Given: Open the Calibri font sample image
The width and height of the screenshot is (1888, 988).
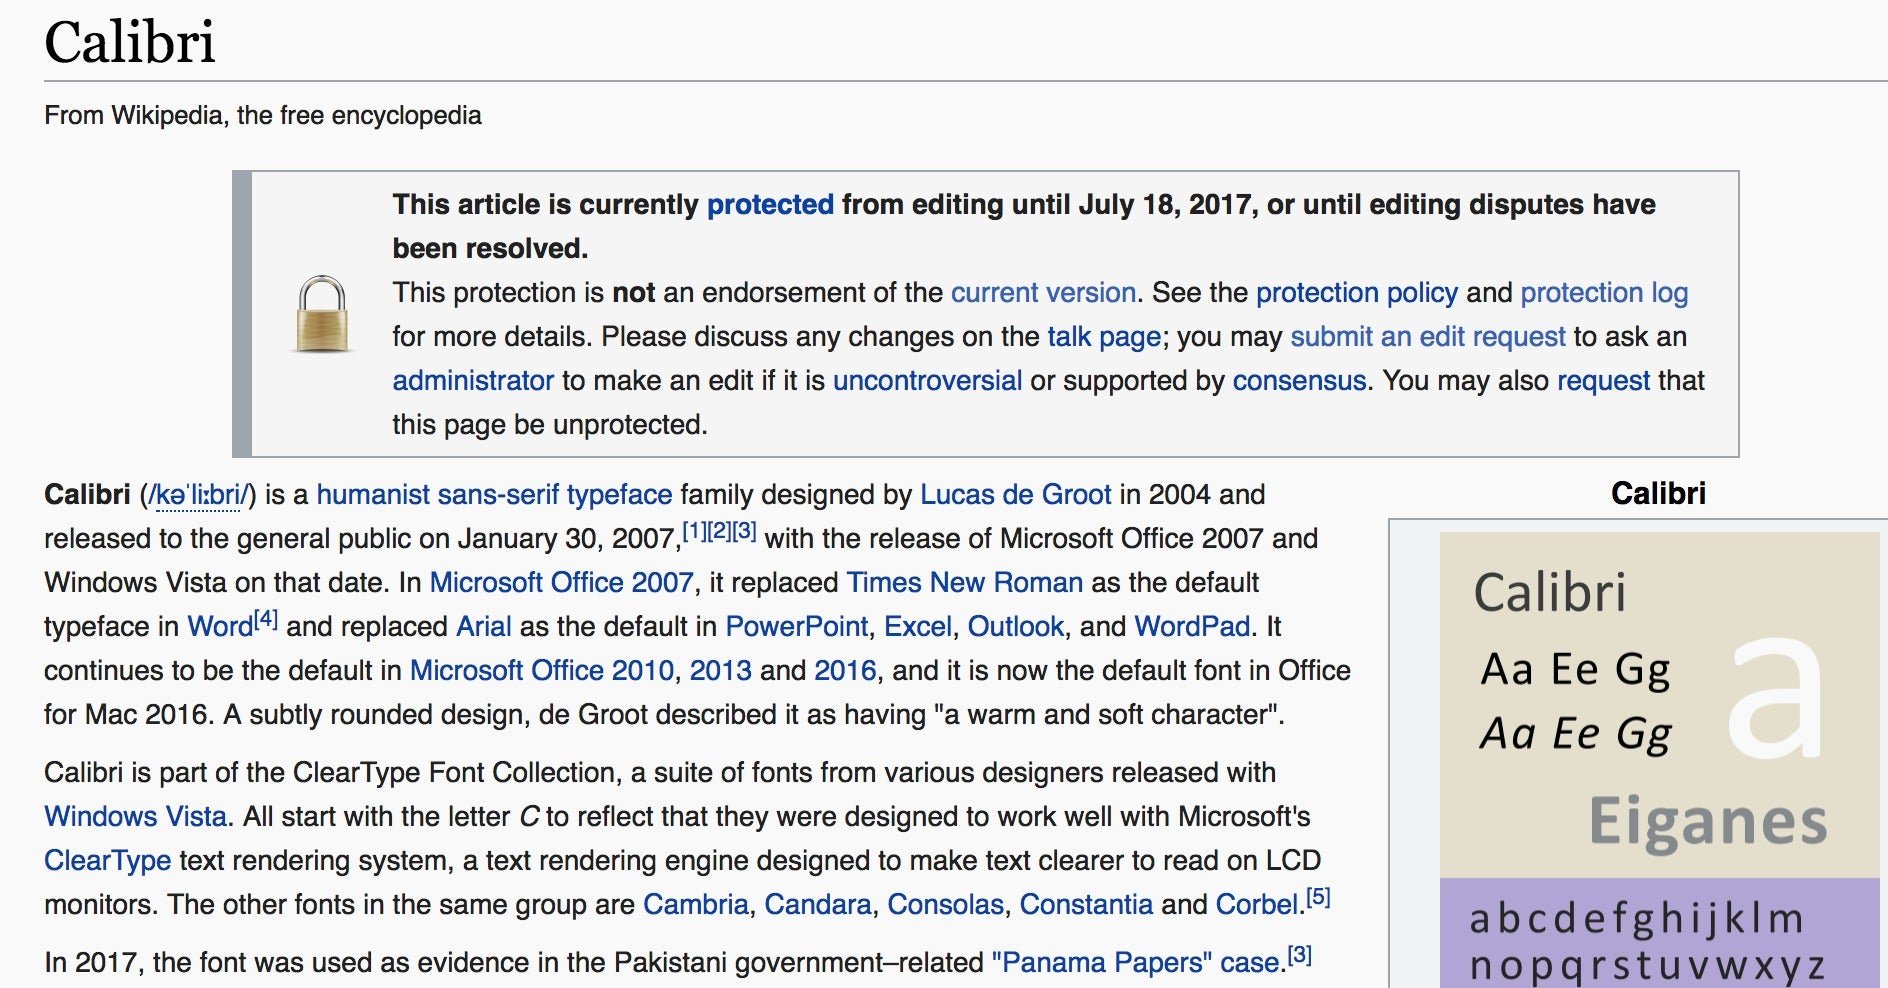Looking at the screenshot, I should click(1659, 760).
